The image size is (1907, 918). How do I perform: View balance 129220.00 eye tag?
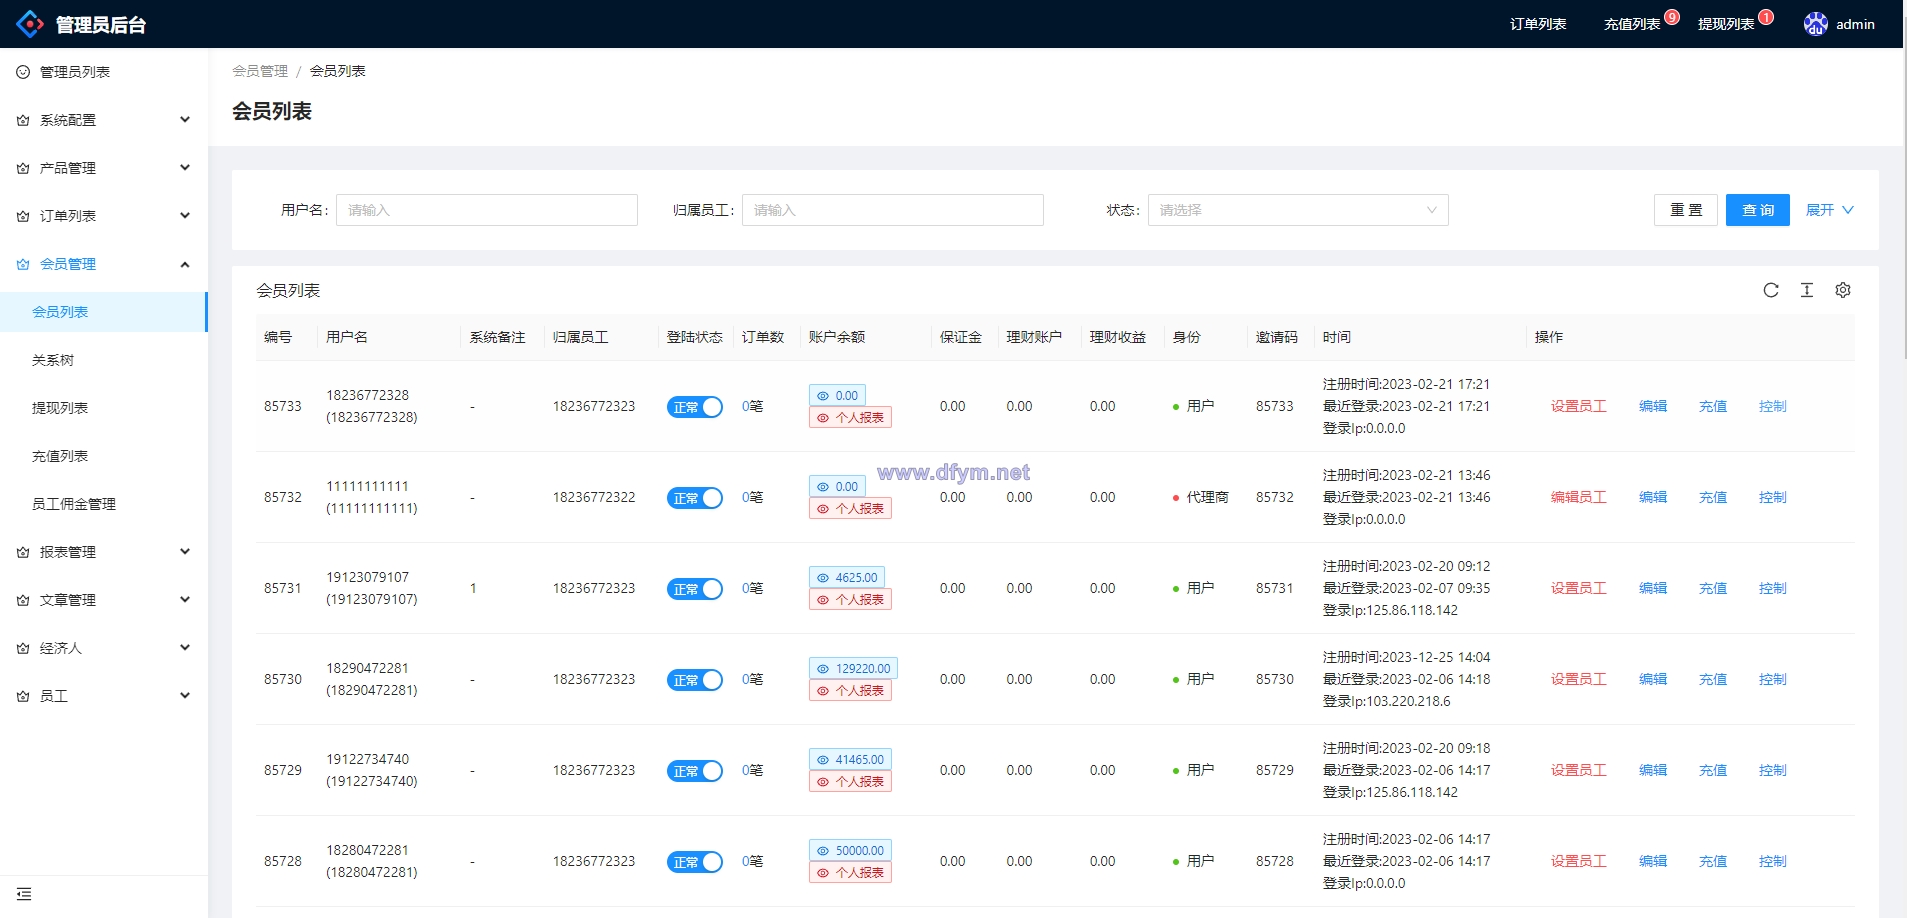853,668
